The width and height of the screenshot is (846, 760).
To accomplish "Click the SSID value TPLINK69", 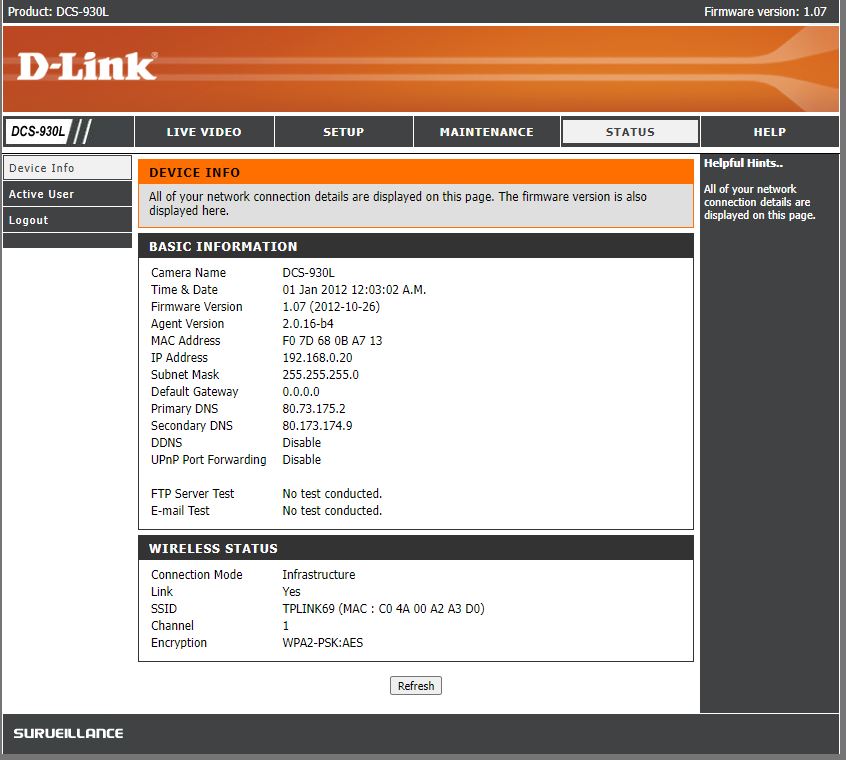I will pyautogui.click(x=309, y=608).
